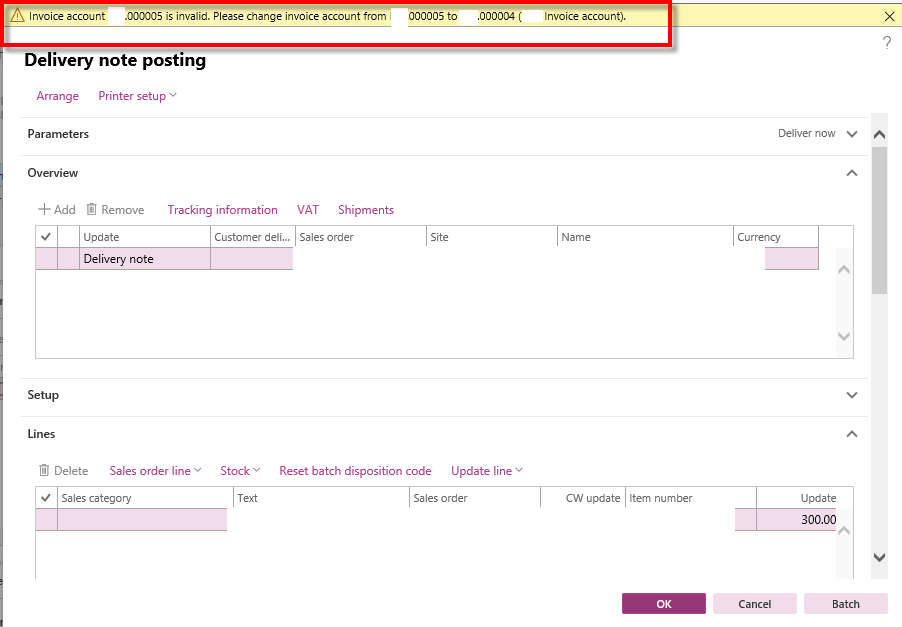Toggle the select-all checkbox in Overview grid
Image resolution: width=902 pixels, height=627 pixels.
pos(45,236)
